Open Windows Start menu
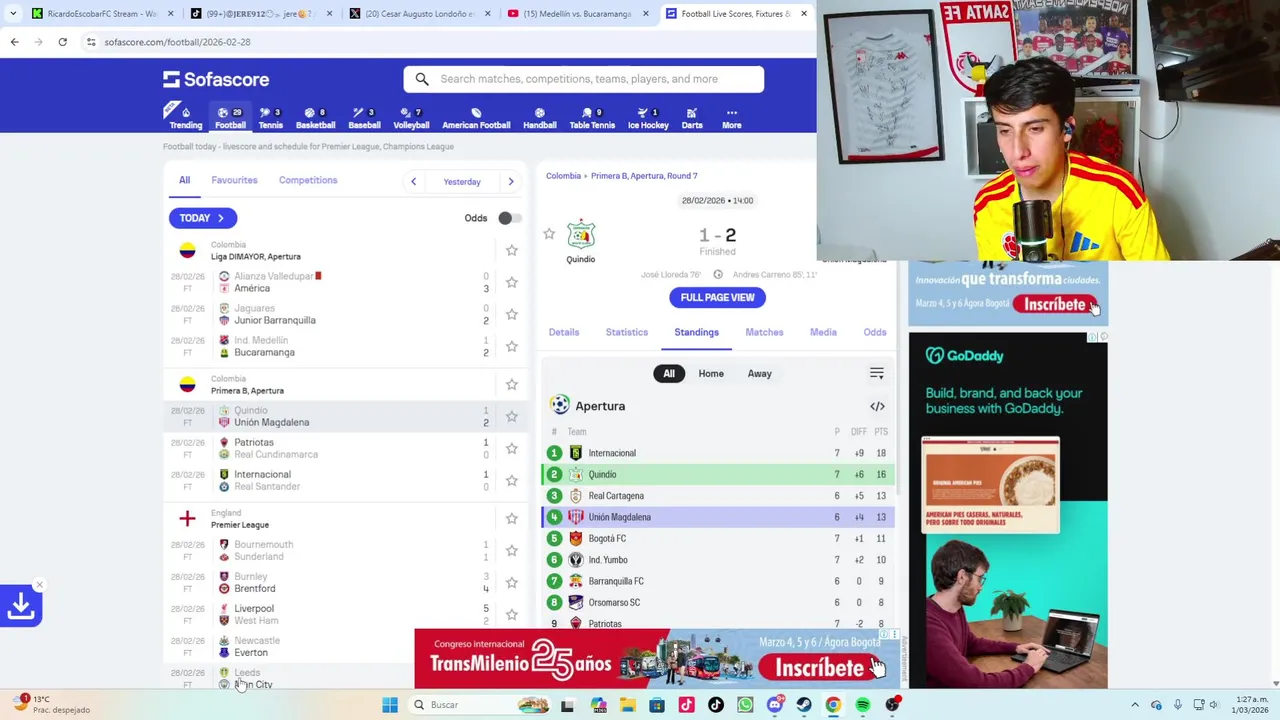Viewport: 1280px width, 720px height. (390, 705)
